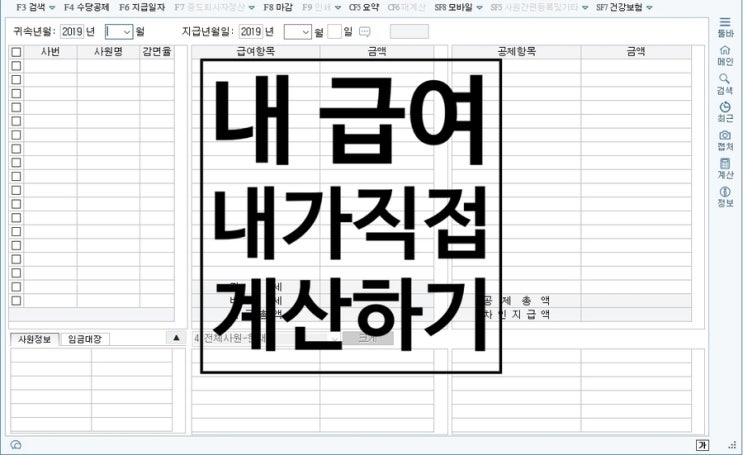The height and width of the screenshot is (455, 743).
Task: Expand the F3 검색 dropdown menu
Action: [52, 8]
